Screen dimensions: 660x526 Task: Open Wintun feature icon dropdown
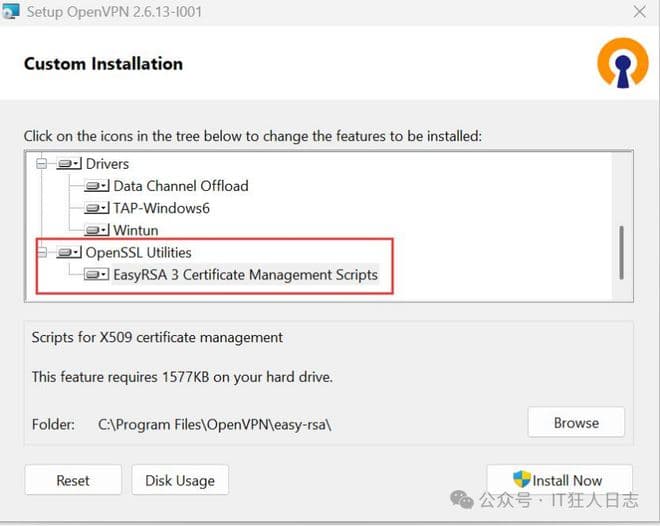pyautogui.click(x=97, y=230)
